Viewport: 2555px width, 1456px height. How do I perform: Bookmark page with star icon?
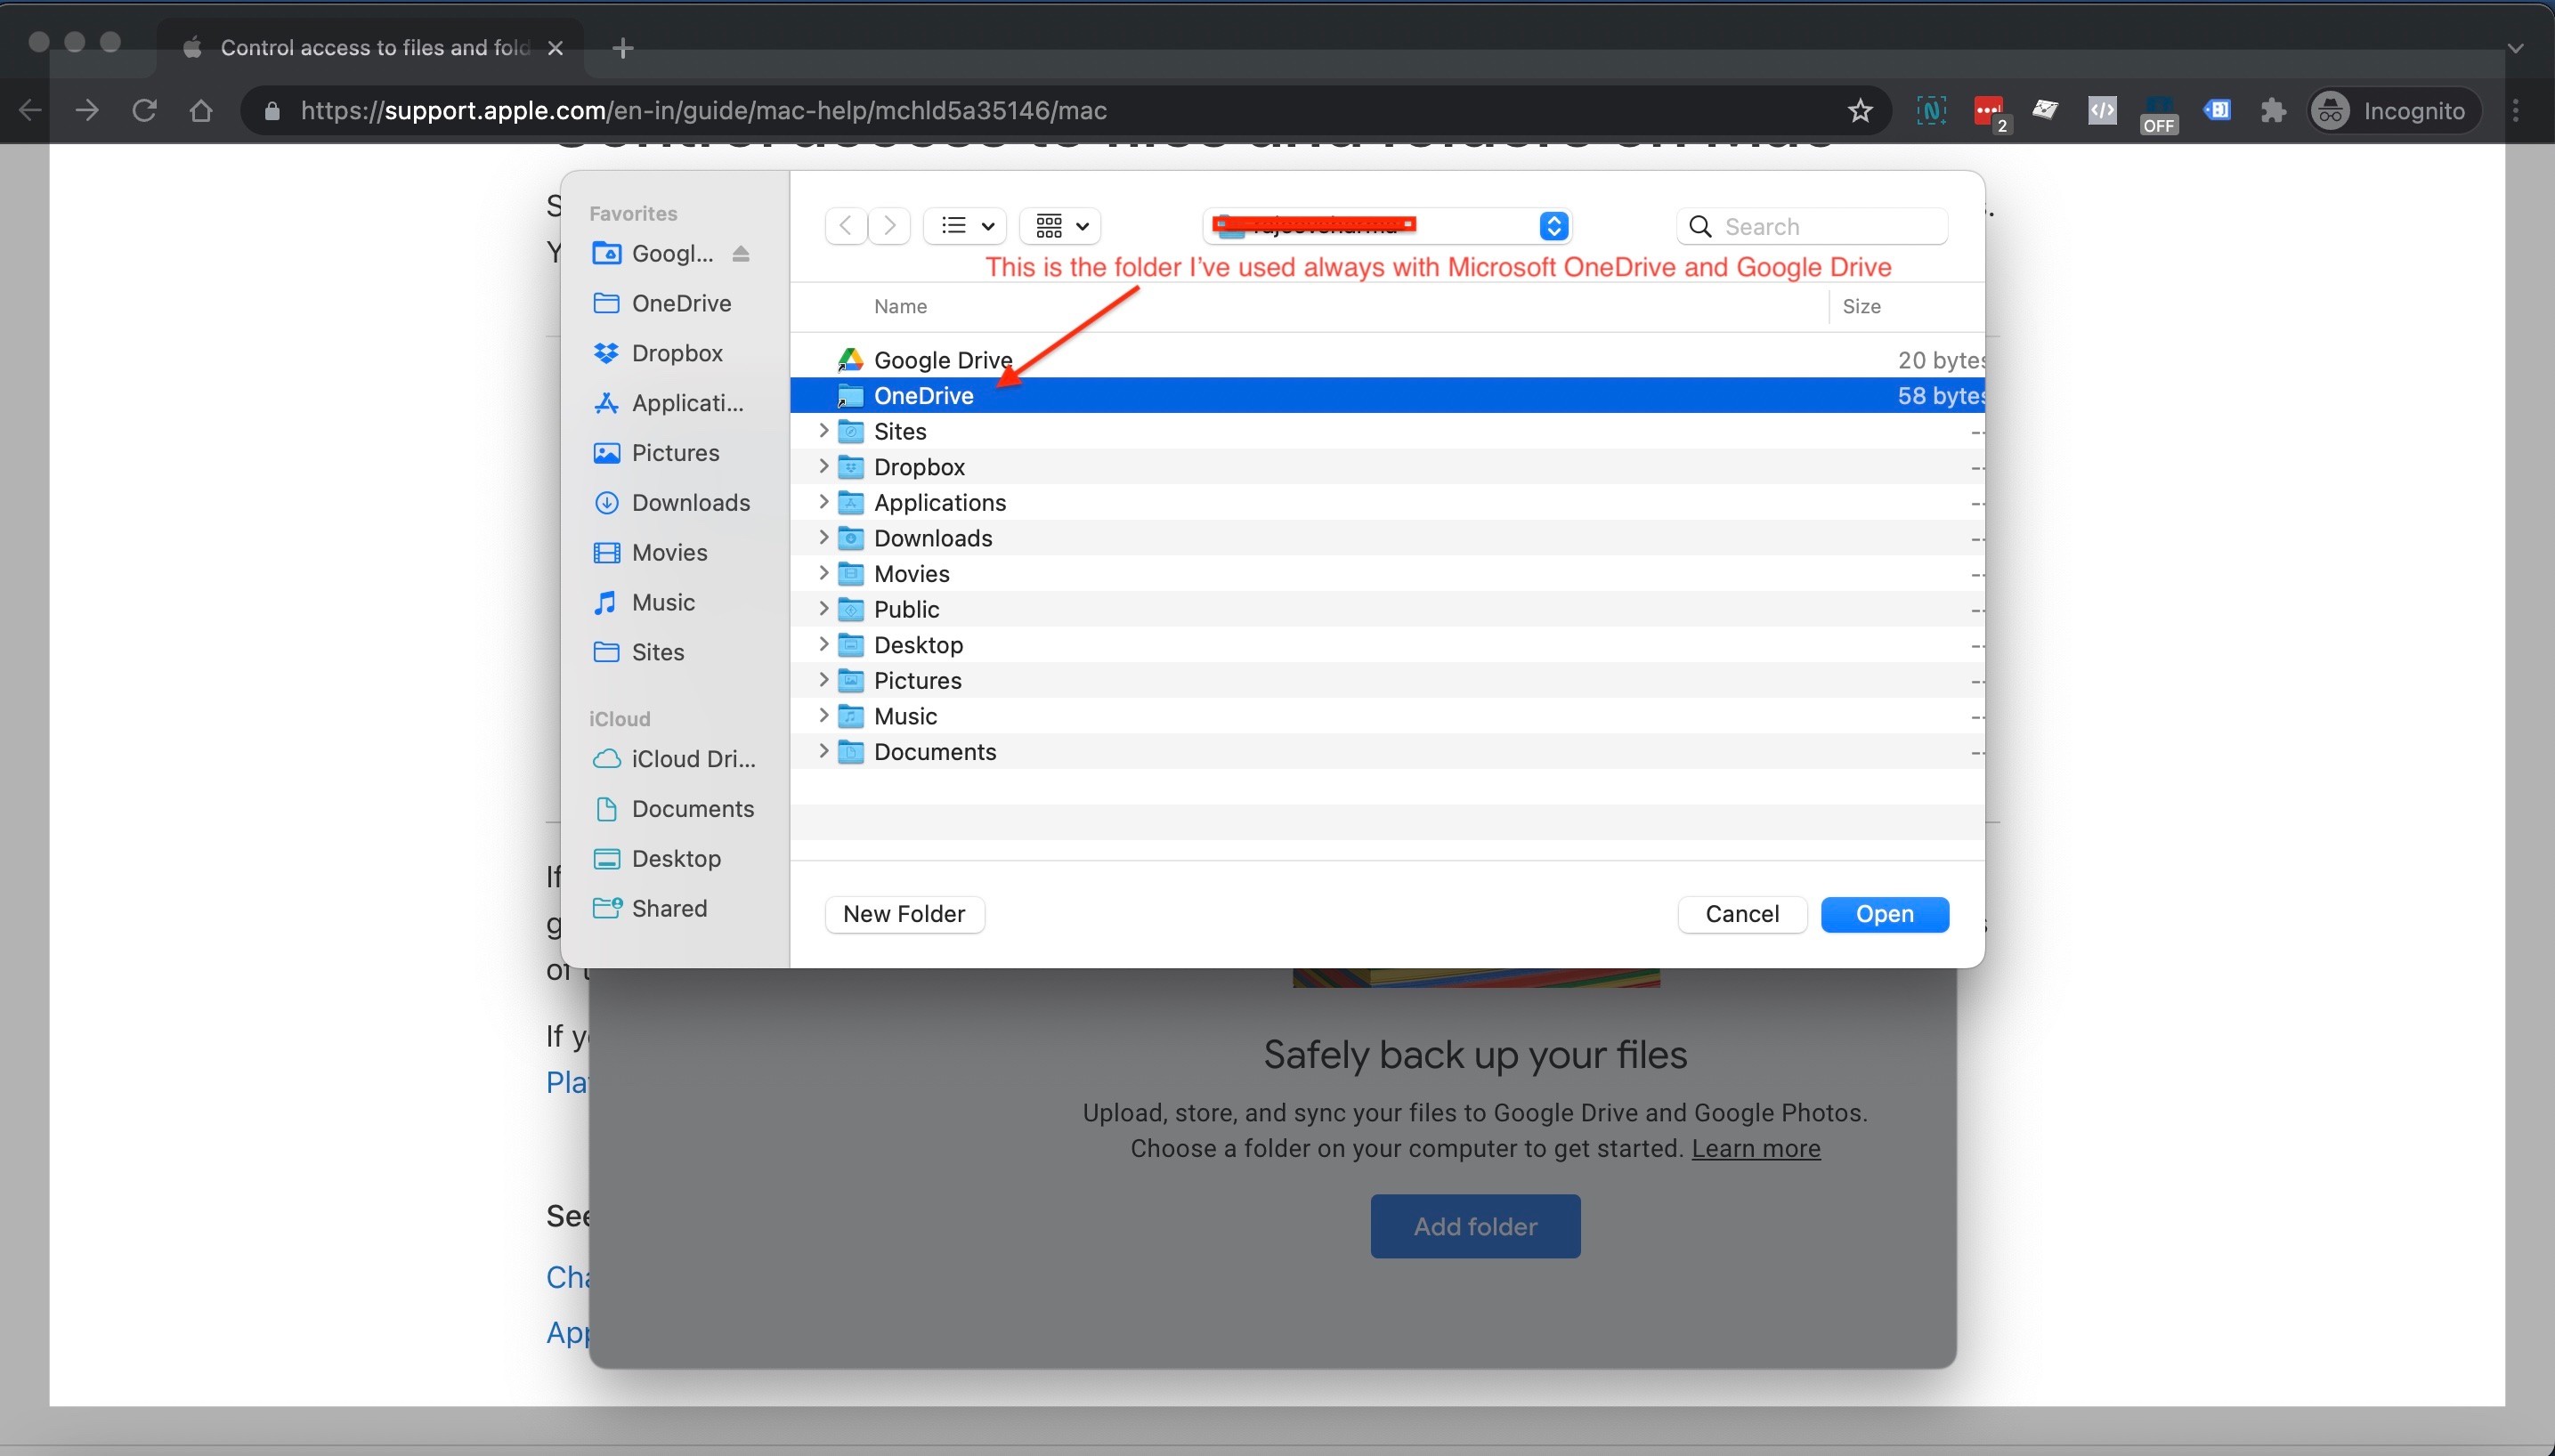tap(1859, 111)
